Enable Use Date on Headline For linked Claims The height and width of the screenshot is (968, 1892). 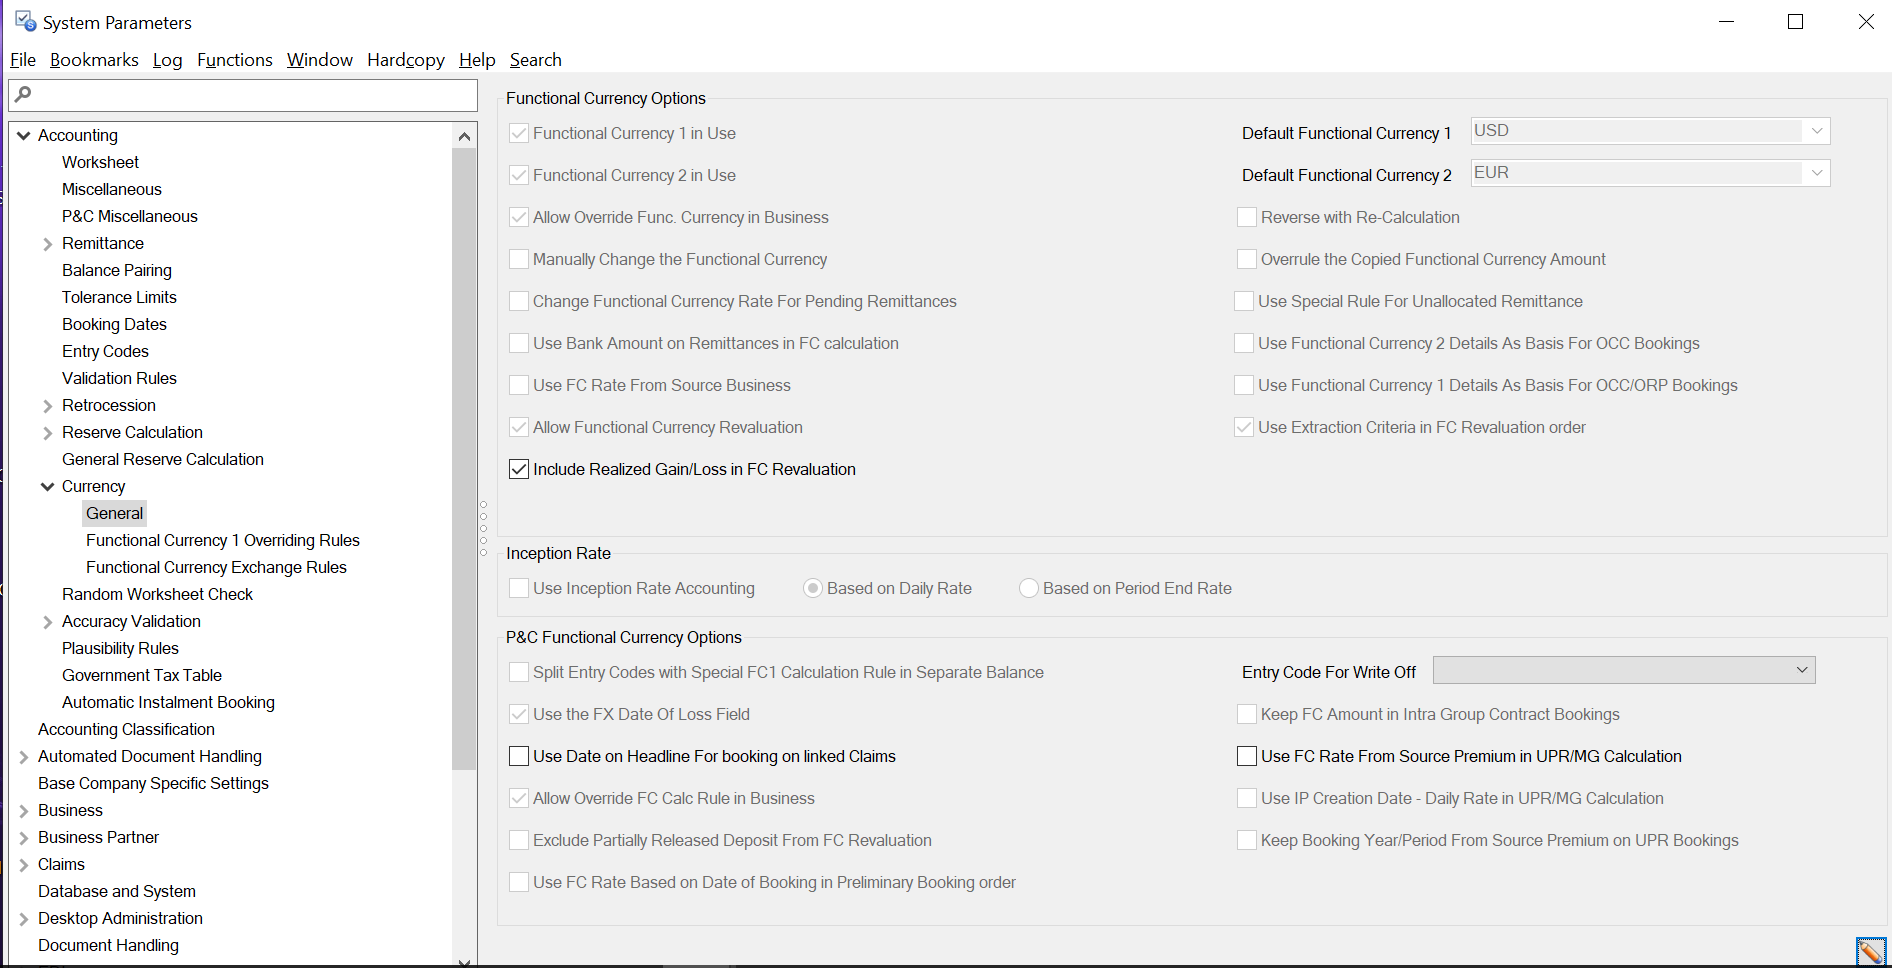[519, 756]
